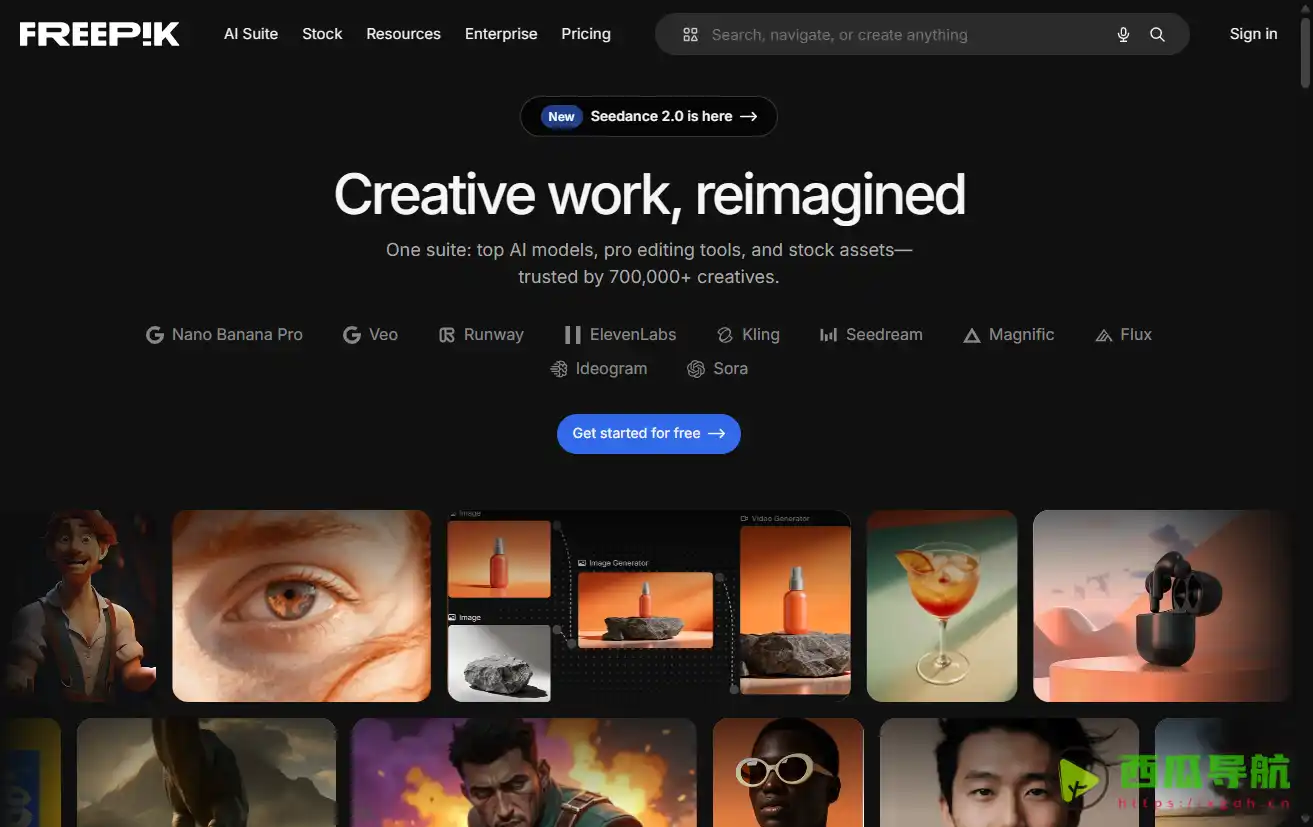Expand the Resources menu
The width and height of the screenshot is (1313, 827).
click(403, 34)
